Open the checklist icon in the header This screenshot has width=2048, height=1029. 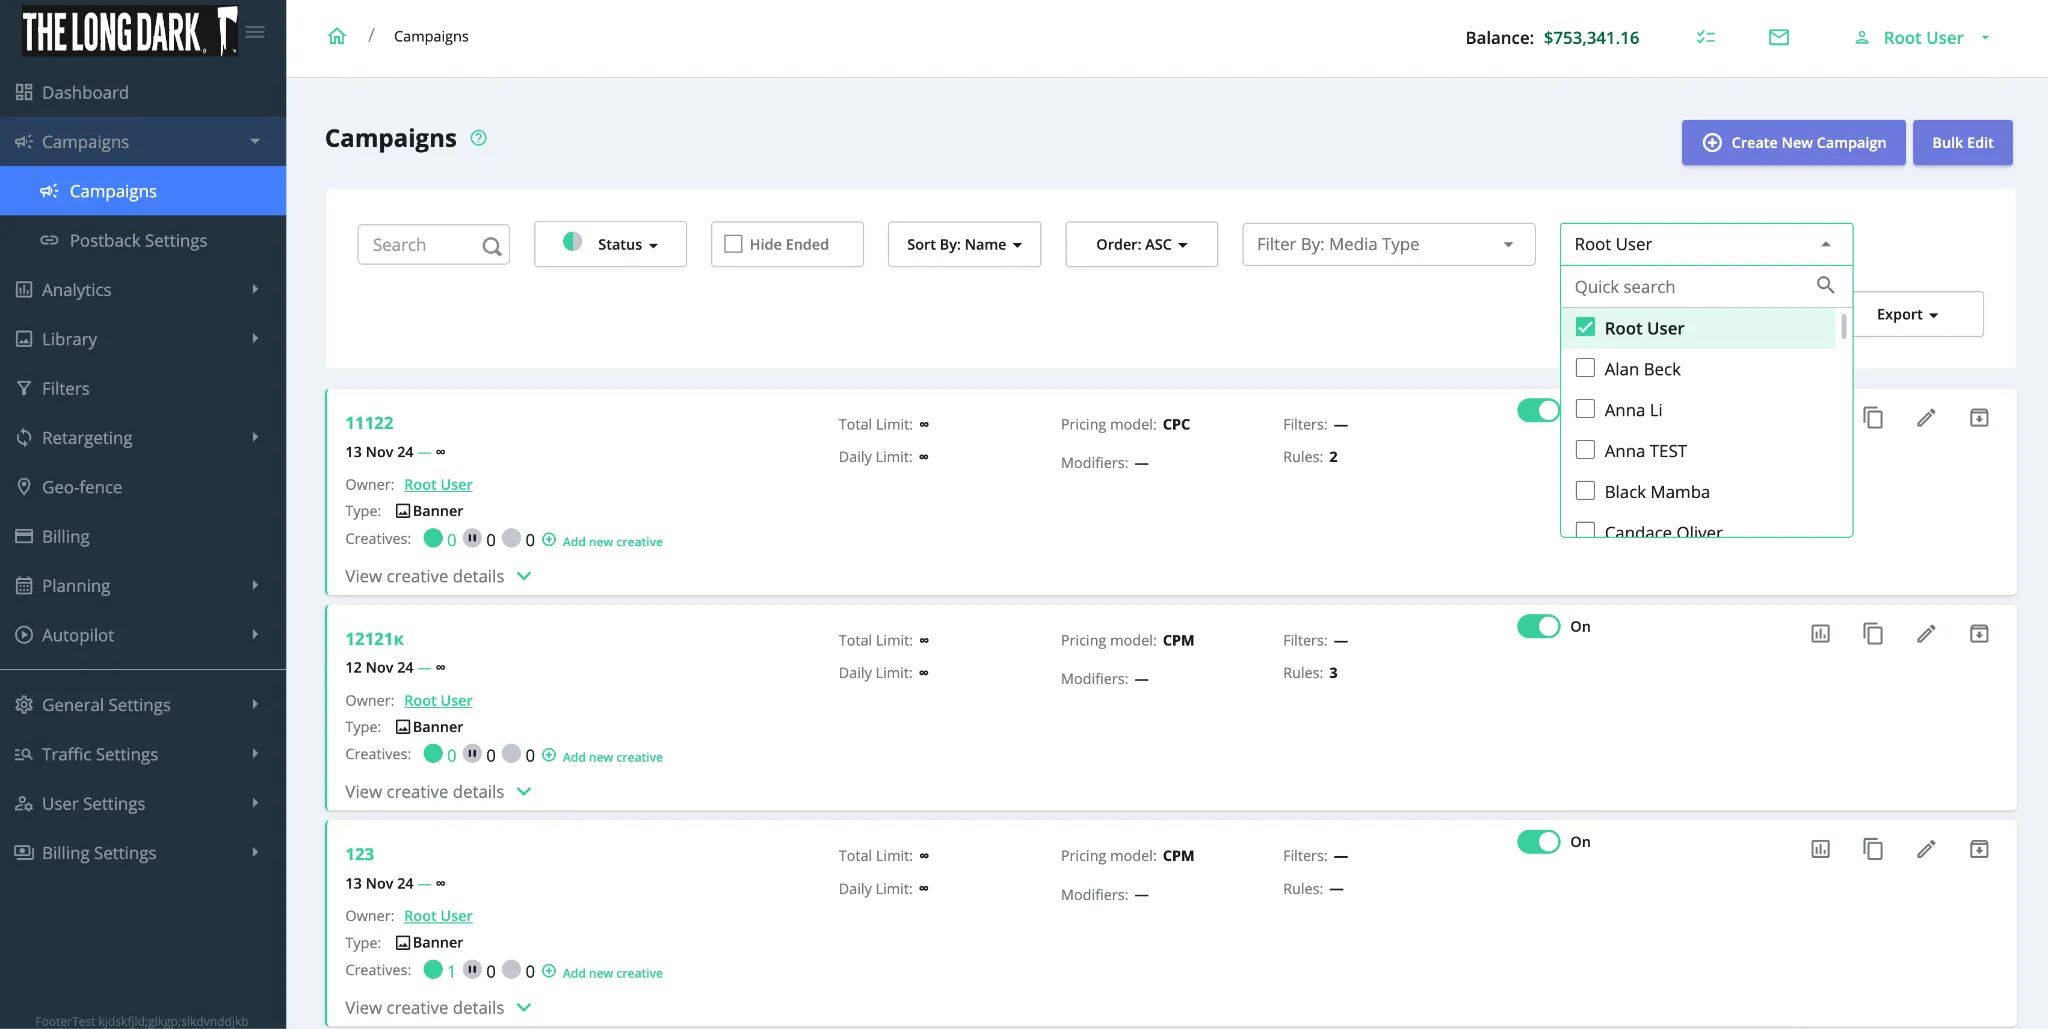tap(1706, 37)
